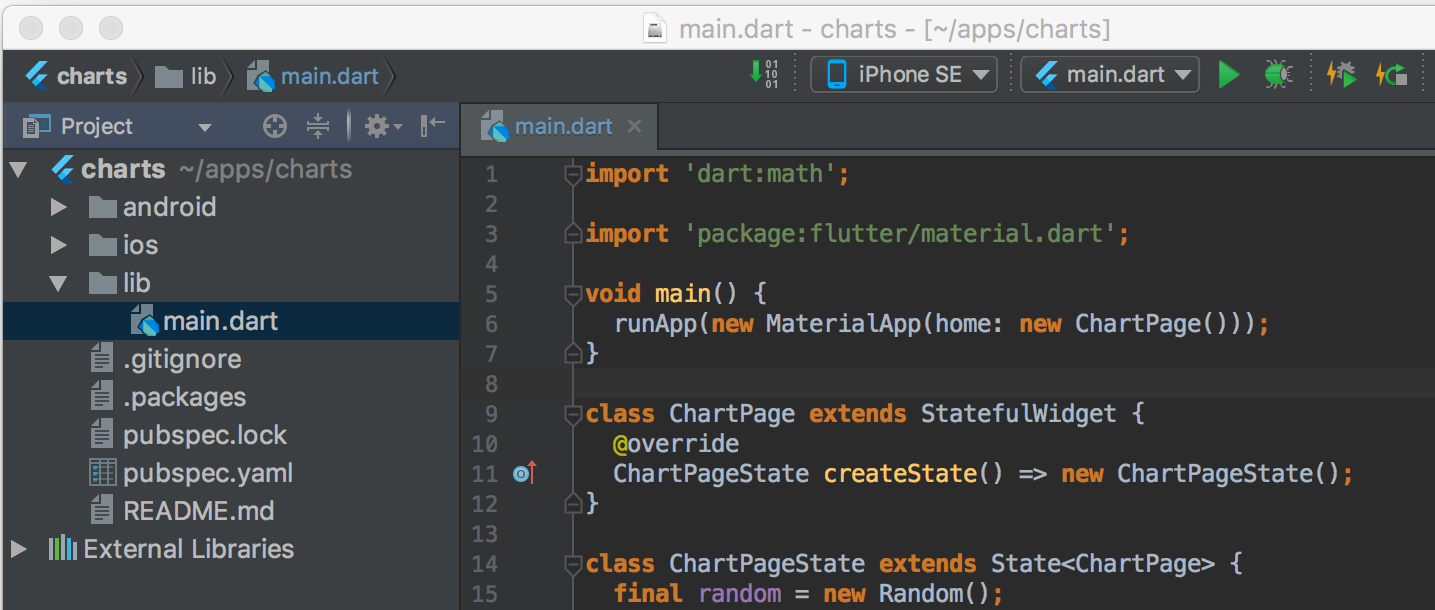Click the 'dart:math' import string
This screenshot has width=1435, height=610.
coord(760,174)
